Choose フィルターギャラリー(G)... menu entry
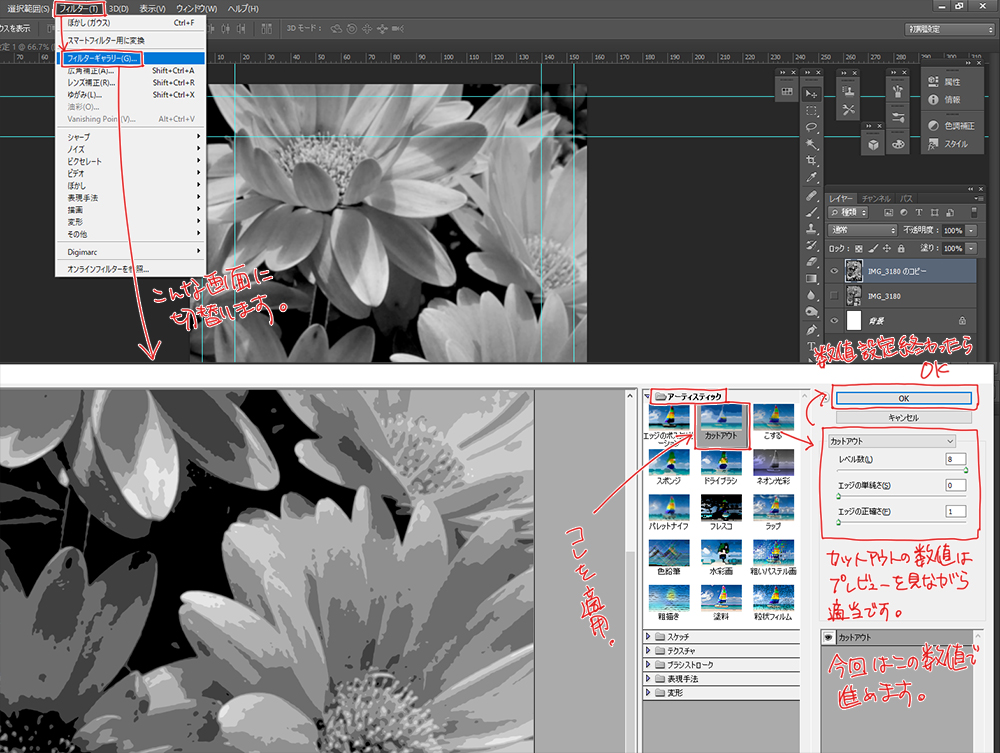The height and width of the screenshot is (753, 1000). tap(131, 58)
